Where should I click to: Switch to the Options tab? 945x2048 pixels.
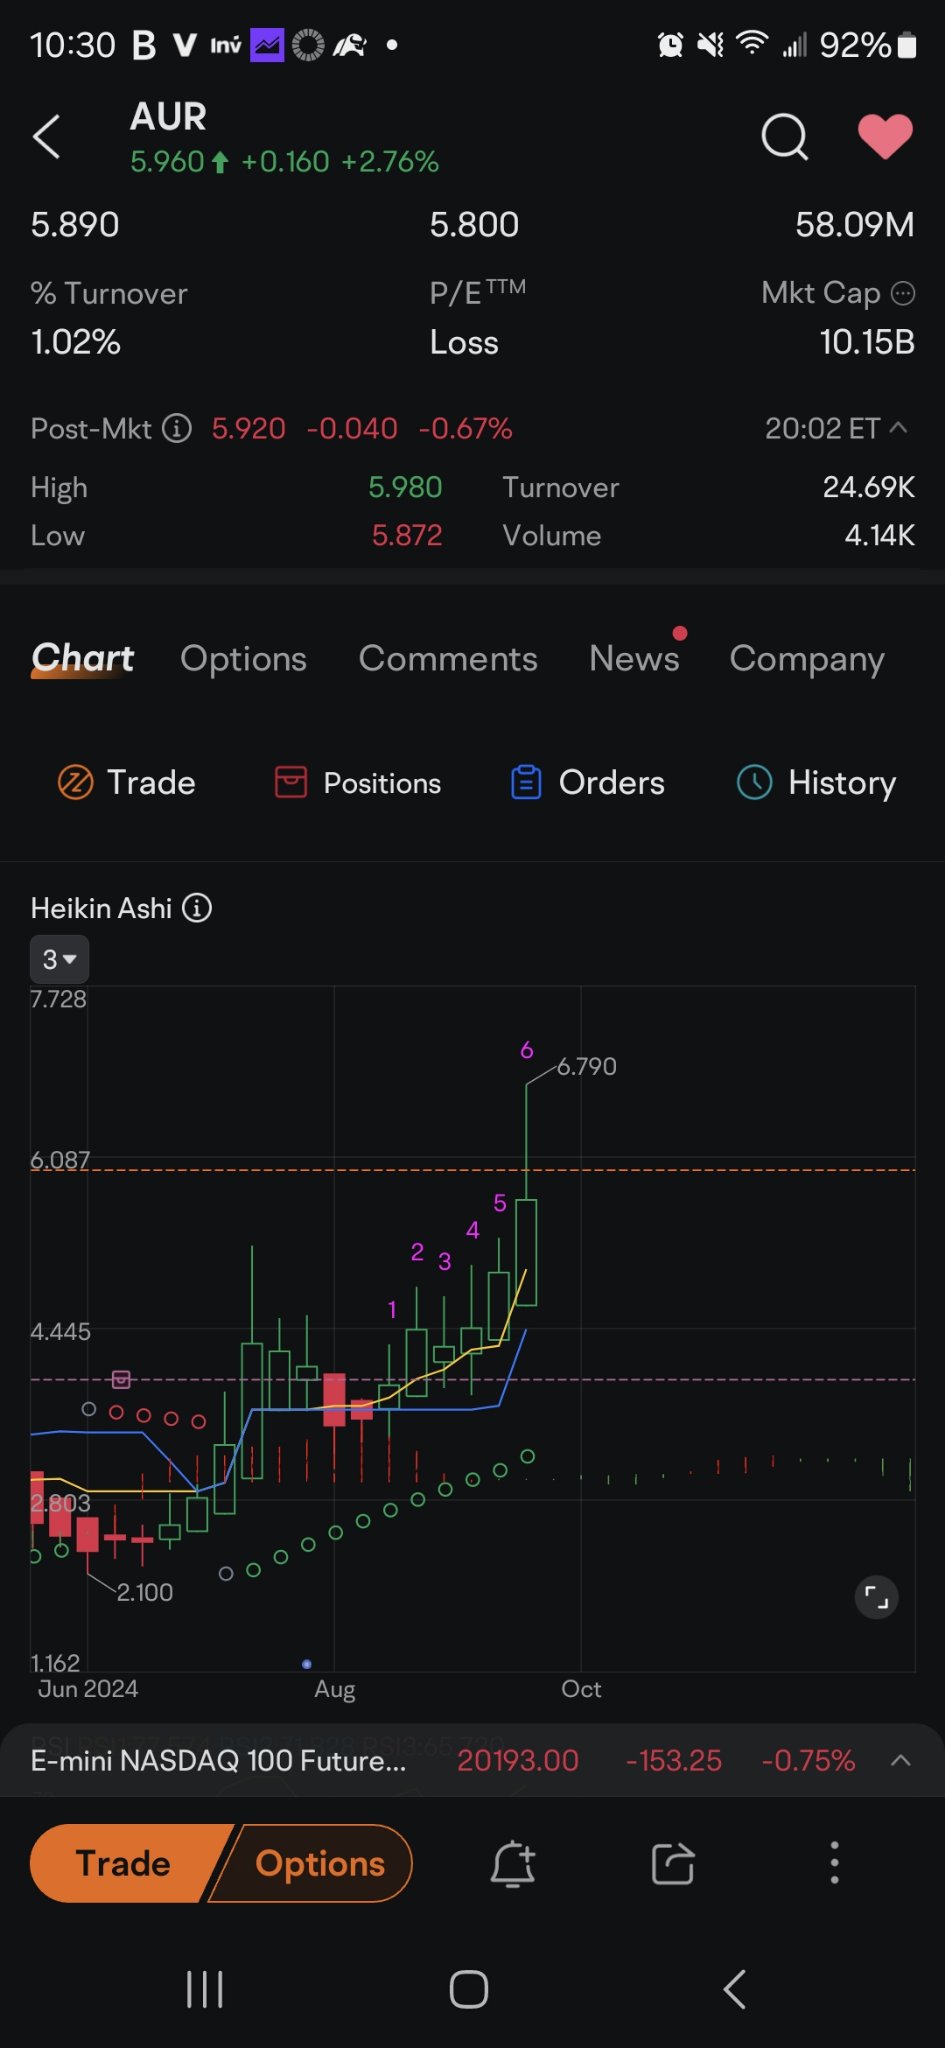point(243,659)
